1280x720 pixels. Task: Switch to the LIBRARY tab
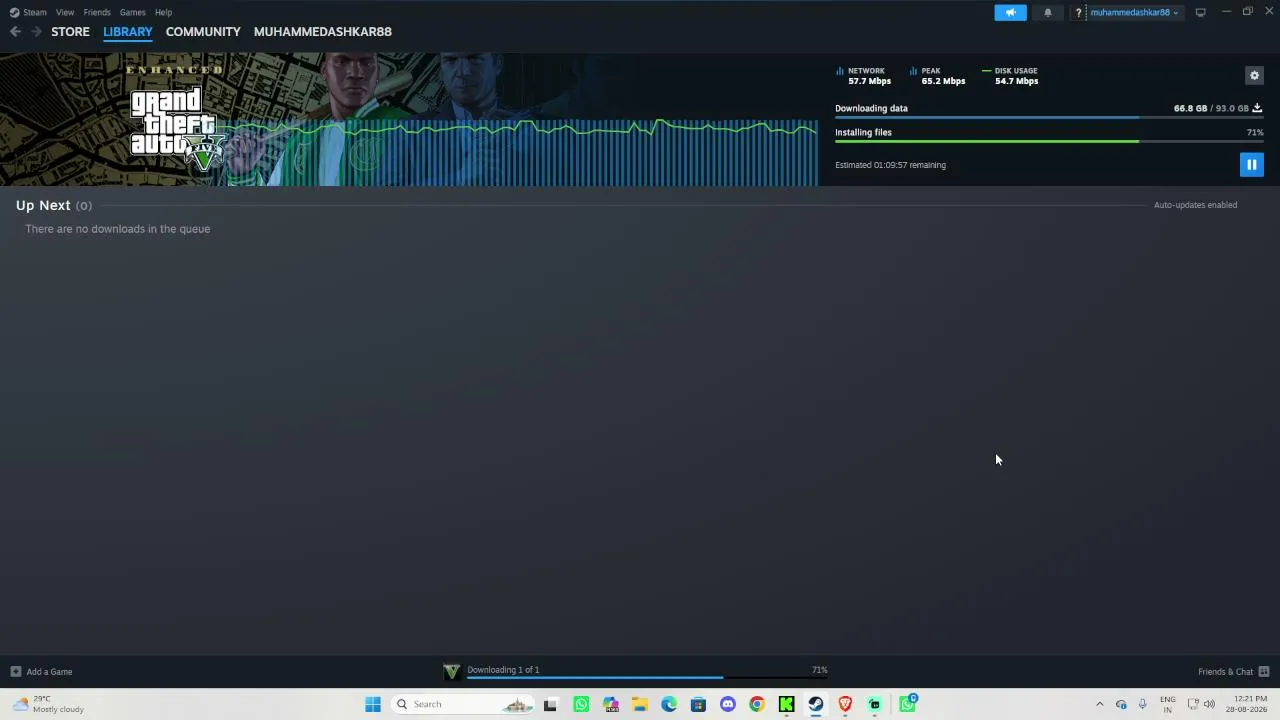(128, 32)
